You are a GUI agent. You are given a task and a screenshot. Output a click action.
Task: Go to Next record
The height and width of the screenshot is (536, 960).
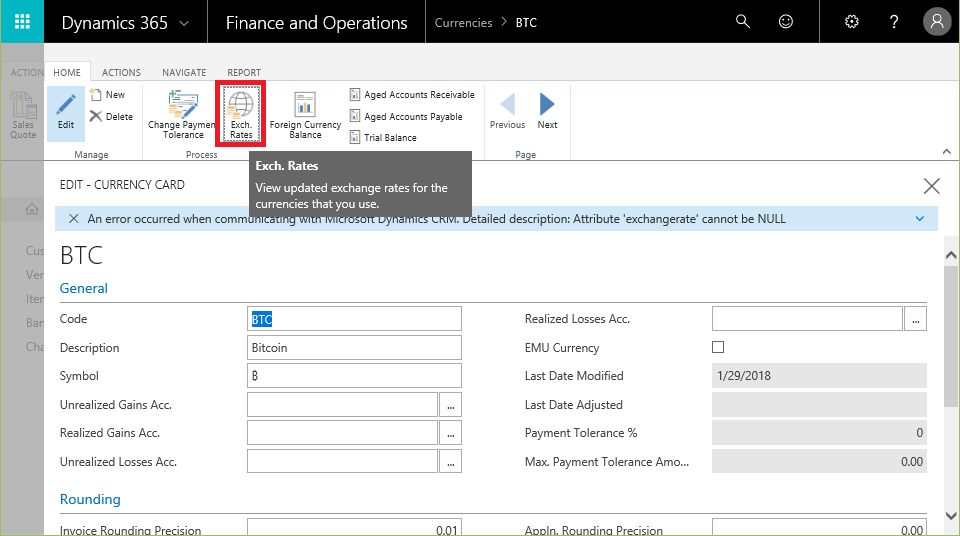click(547, 111)
